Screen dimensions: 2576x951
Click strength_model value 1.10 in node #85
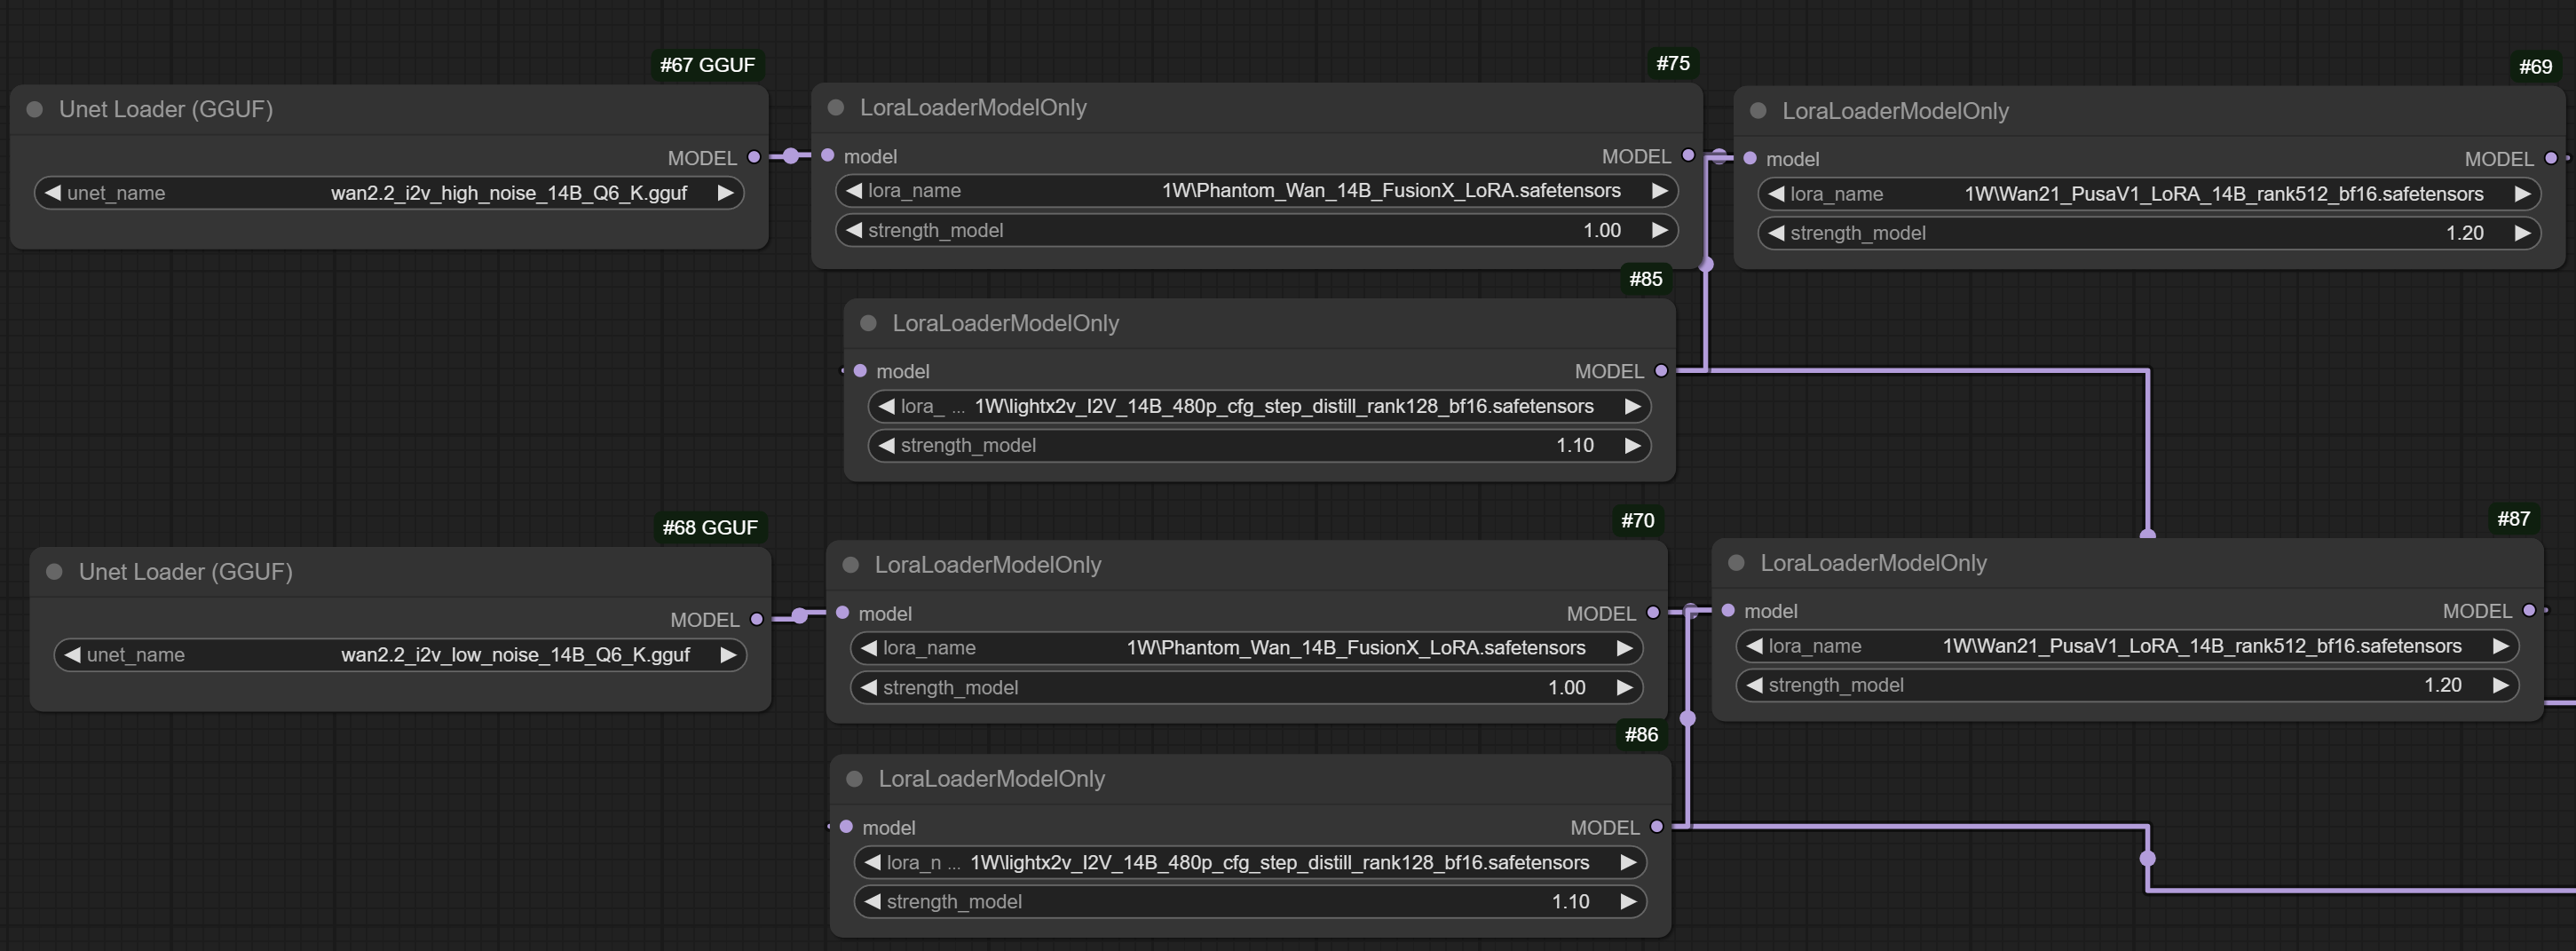[x=1575, y=445]
